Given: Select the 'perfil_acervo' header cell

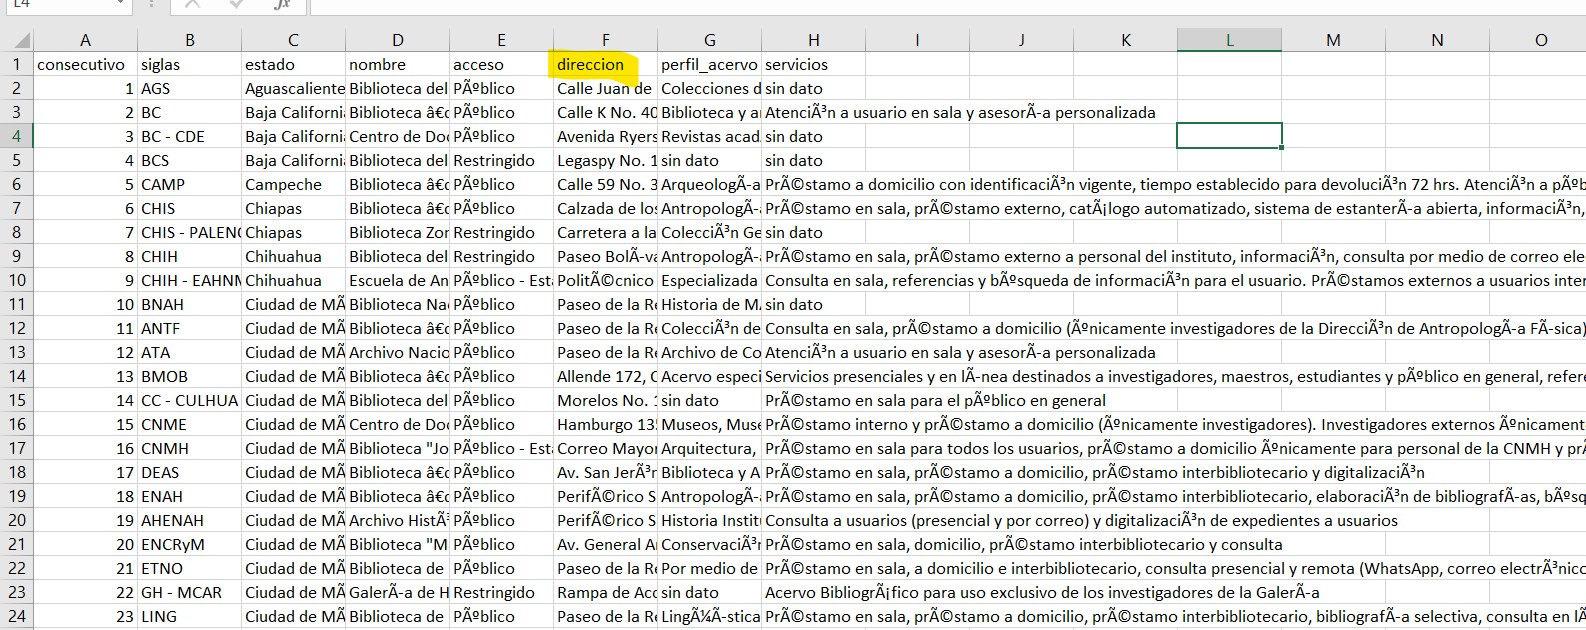Looking at the screenshot, I should coord(709,64).
